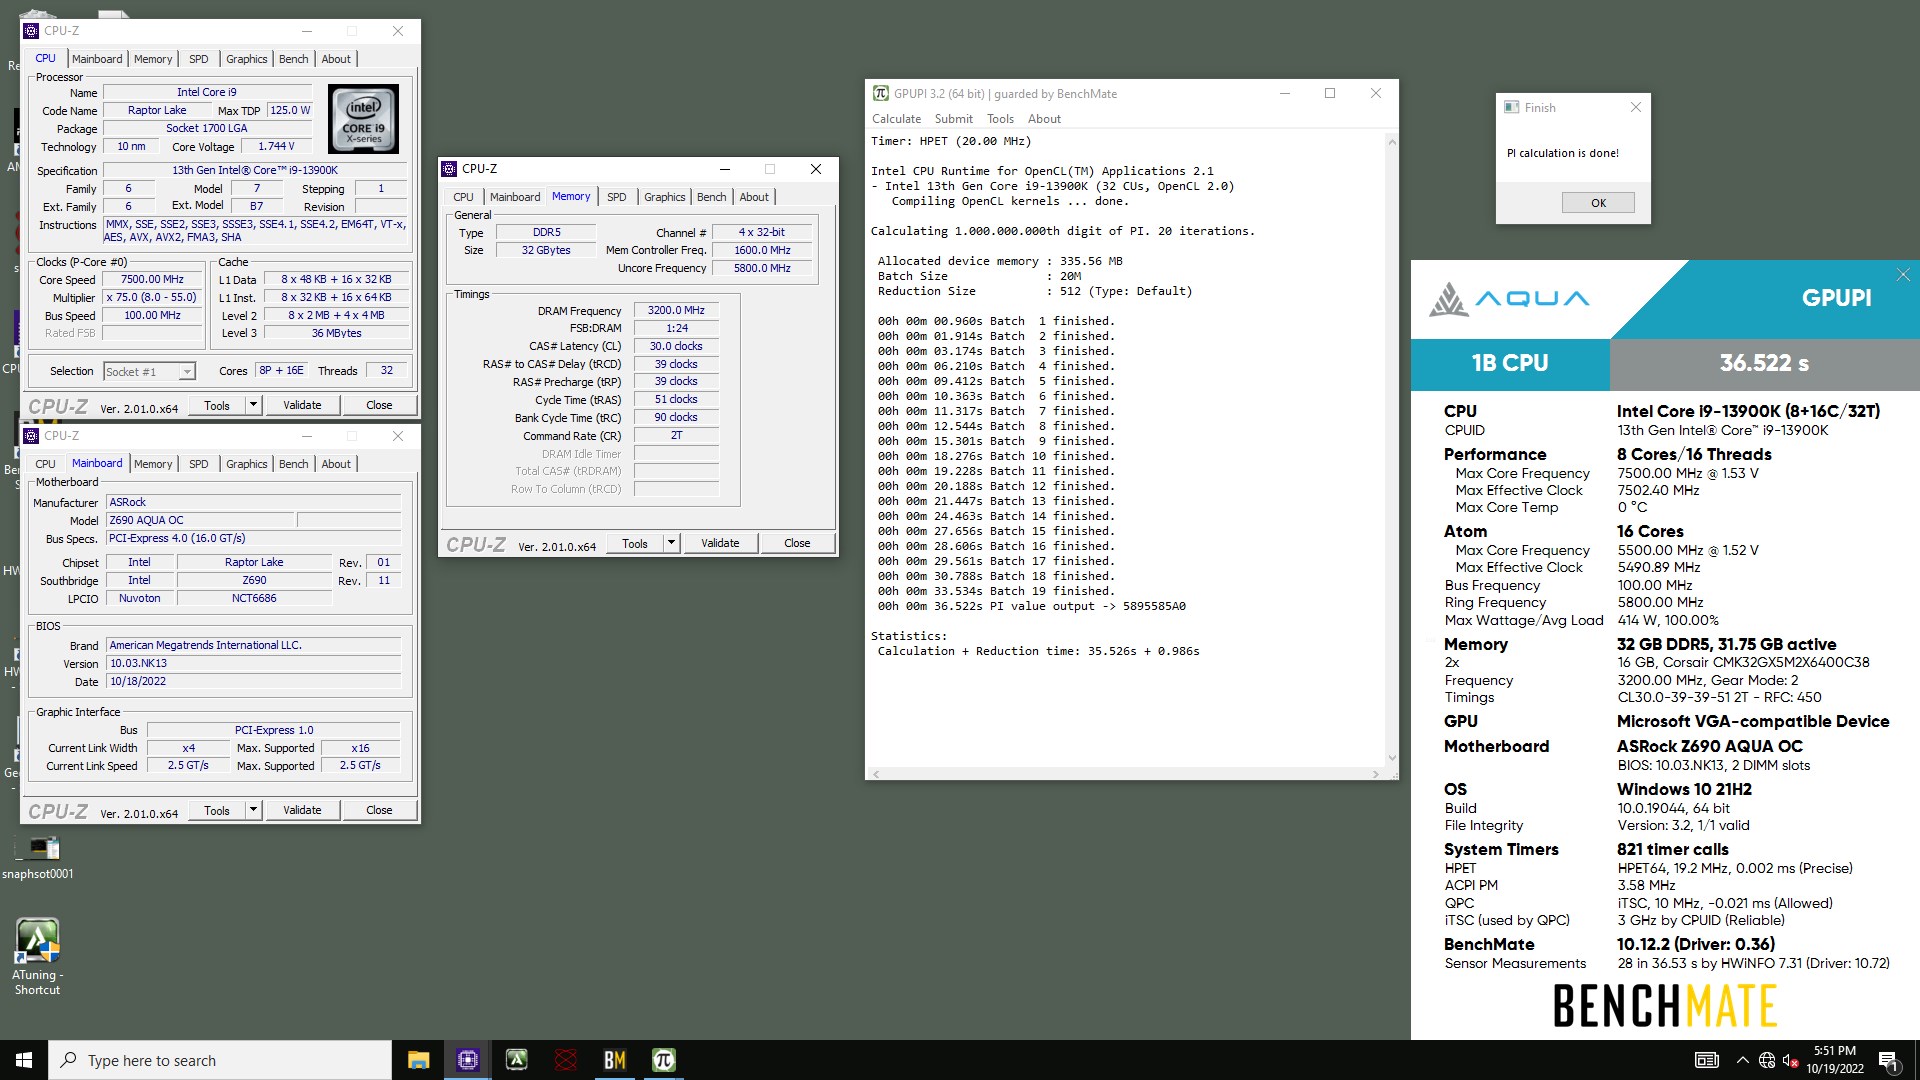Switch to SPD tab in top CPU-Z
The height and width of the screenshot is (1080, 1920).
click(199, 59)
